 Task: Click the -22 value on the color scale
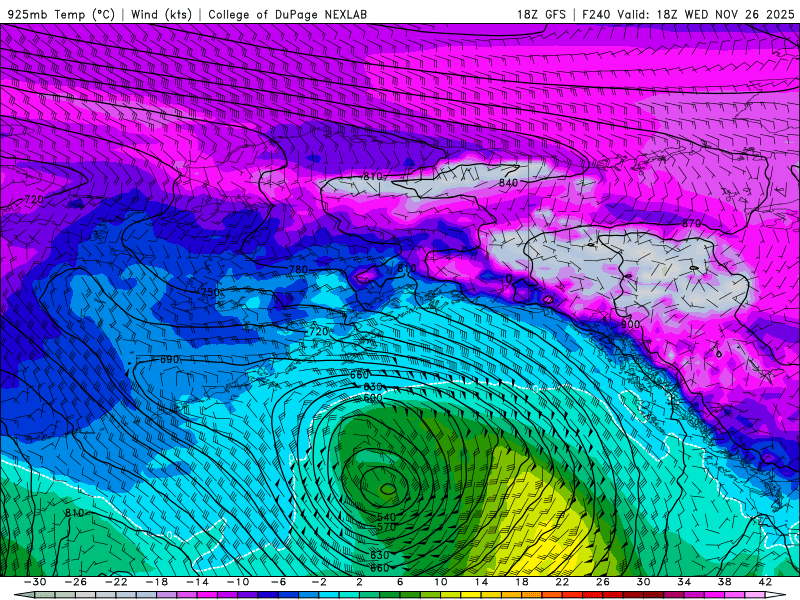click(116, 582)
